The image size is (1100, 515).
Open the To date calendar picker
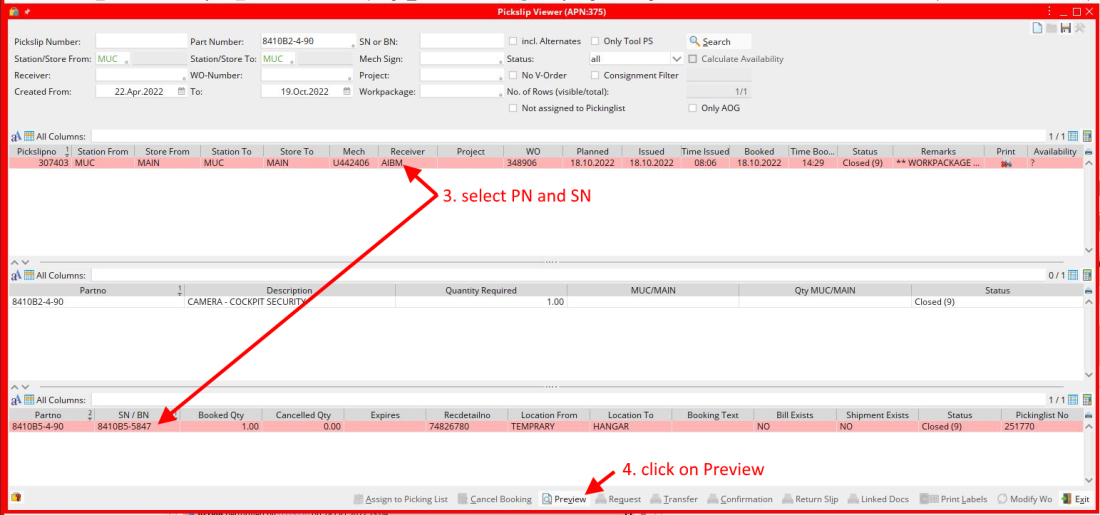point(347,91)
